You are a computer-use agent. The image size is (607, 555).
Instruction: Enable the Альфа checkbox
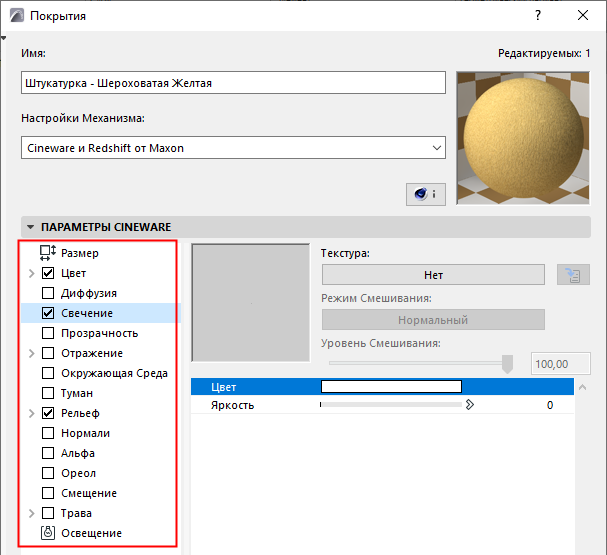[x=48, y=453]
